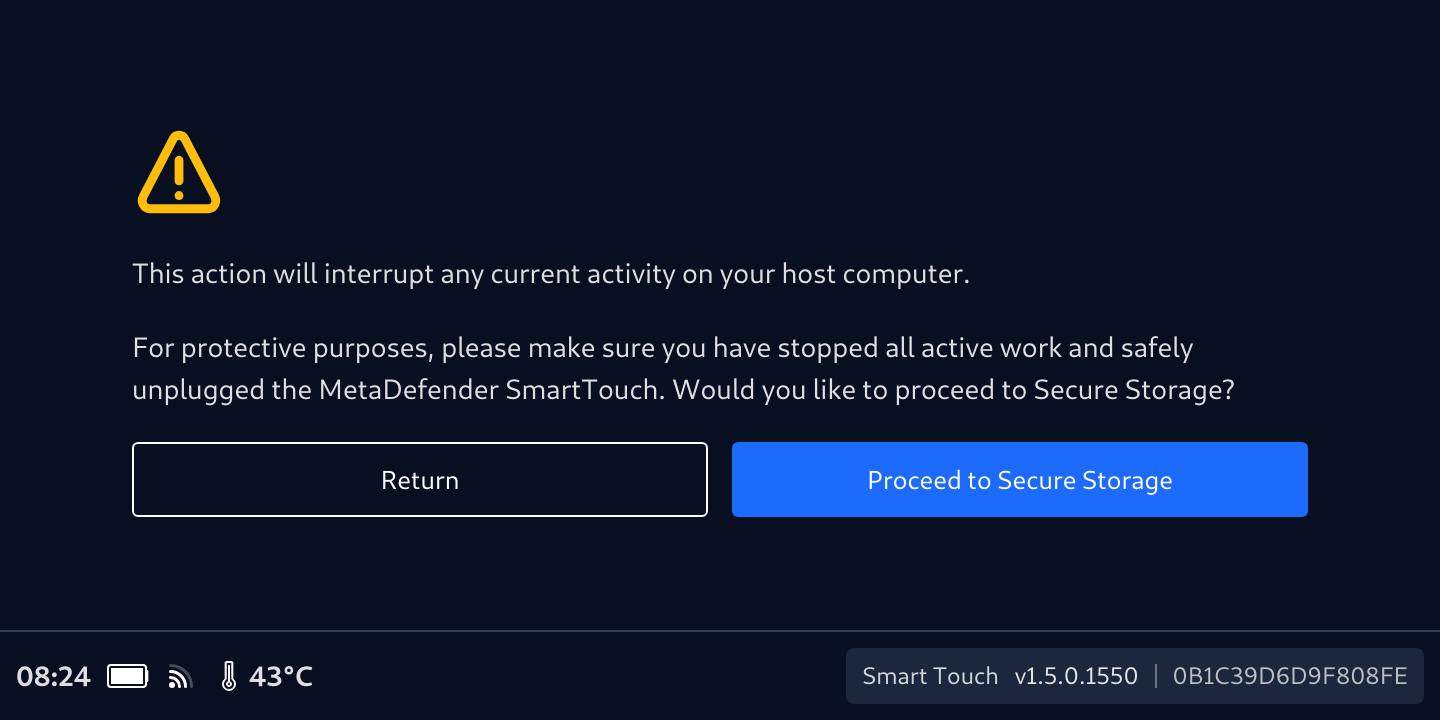Click firmware version v1.5.0.1550
Image resolution: width=1440 pixels, height=720 pixels.
point(1076,677)
